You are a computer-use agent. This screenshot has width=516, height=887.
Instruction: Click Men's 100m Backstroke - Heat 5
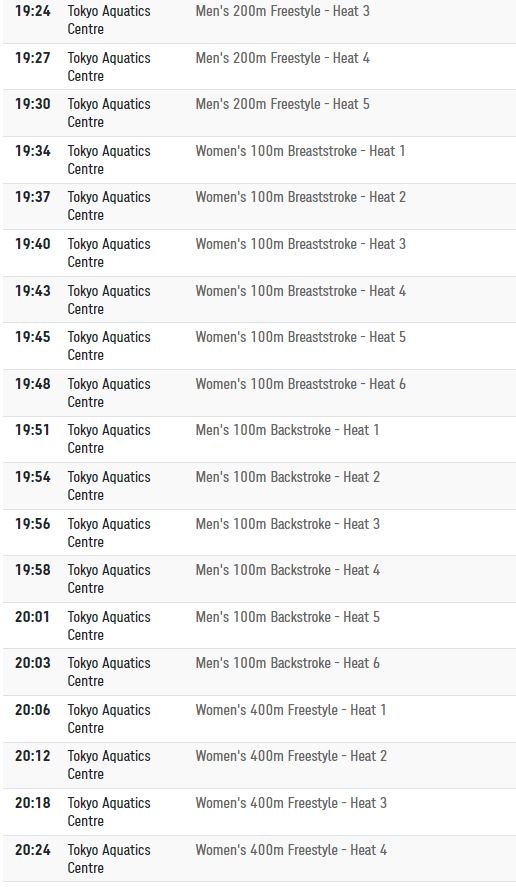coord(287,617)
